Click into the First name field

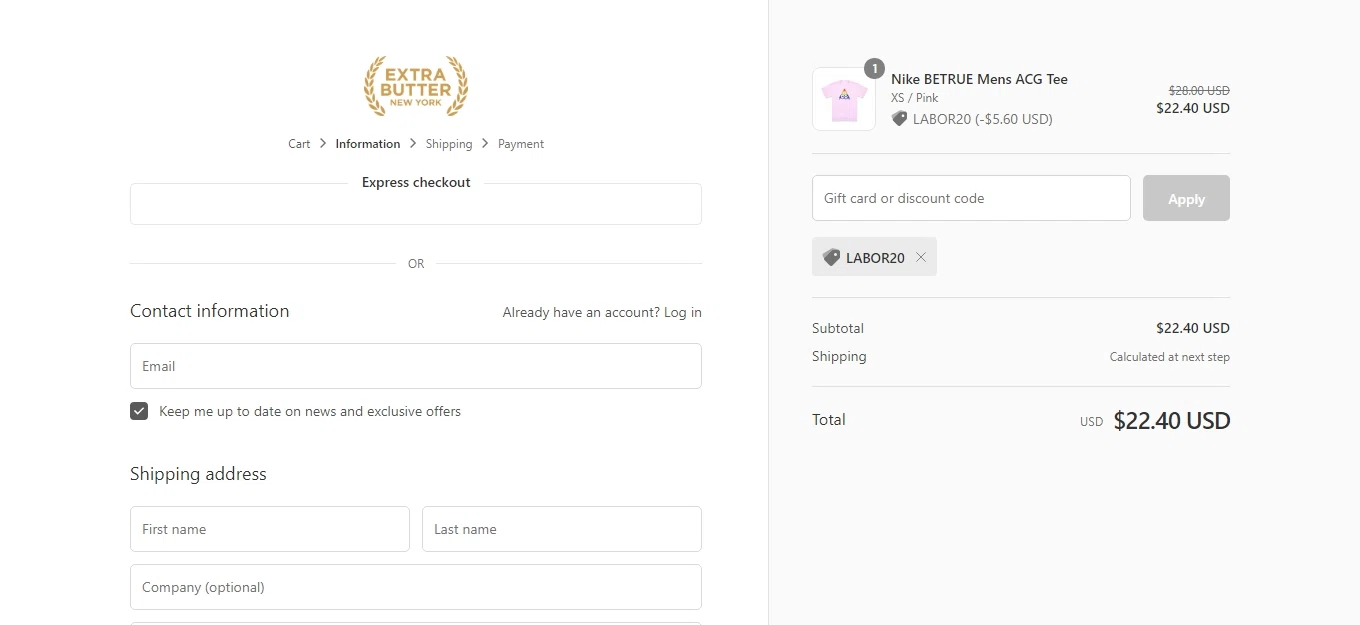[x=270, y=529]
